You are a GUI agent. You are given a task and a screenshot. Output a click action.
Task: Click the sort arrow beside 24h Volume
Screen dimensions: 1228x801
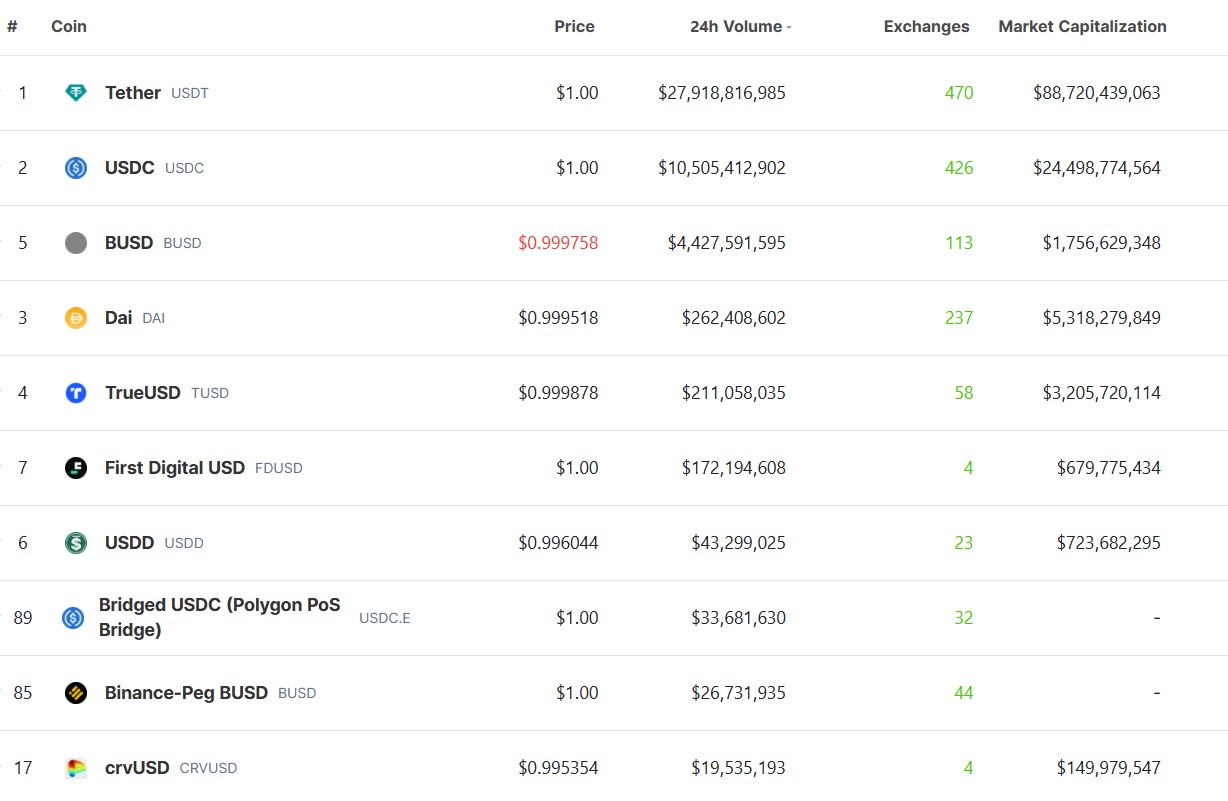[x=789, y=28]
